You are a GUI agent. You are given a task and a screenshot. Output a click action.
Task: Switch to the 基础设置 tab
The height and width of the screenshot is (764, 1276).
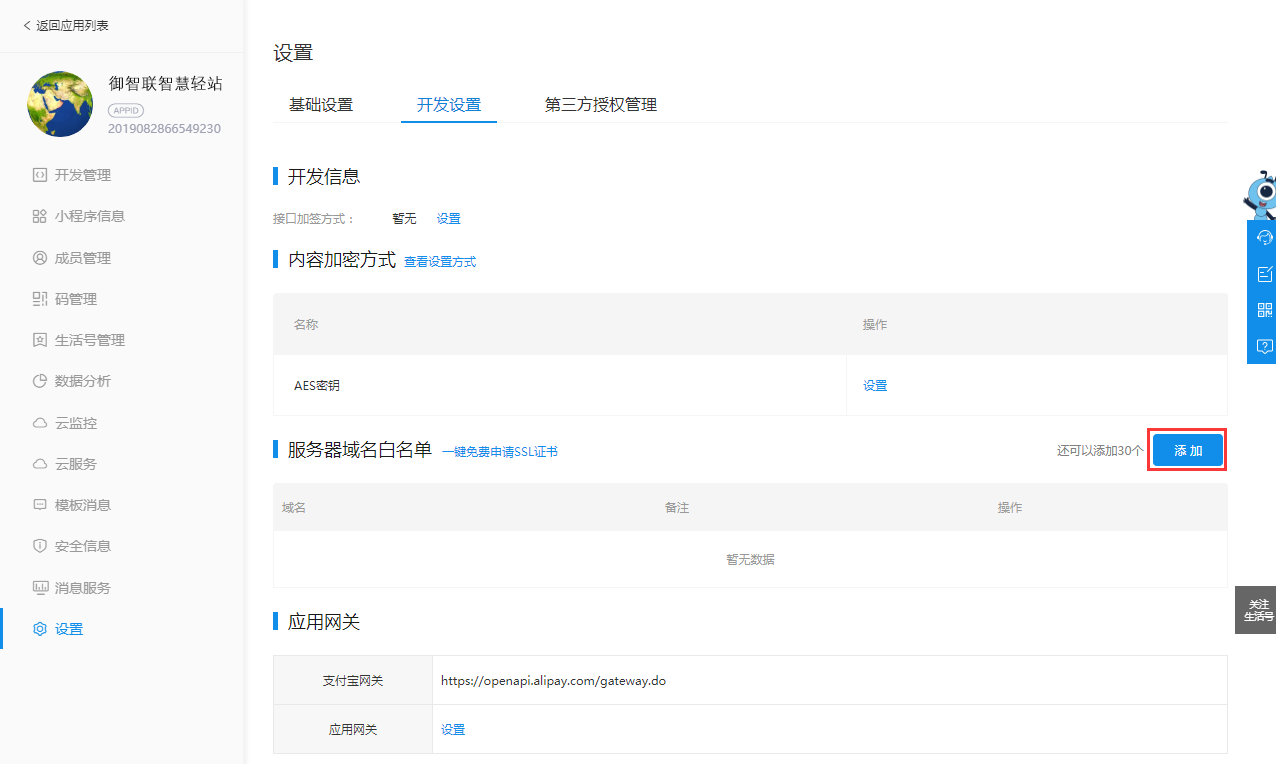click(x=320, y=104)
